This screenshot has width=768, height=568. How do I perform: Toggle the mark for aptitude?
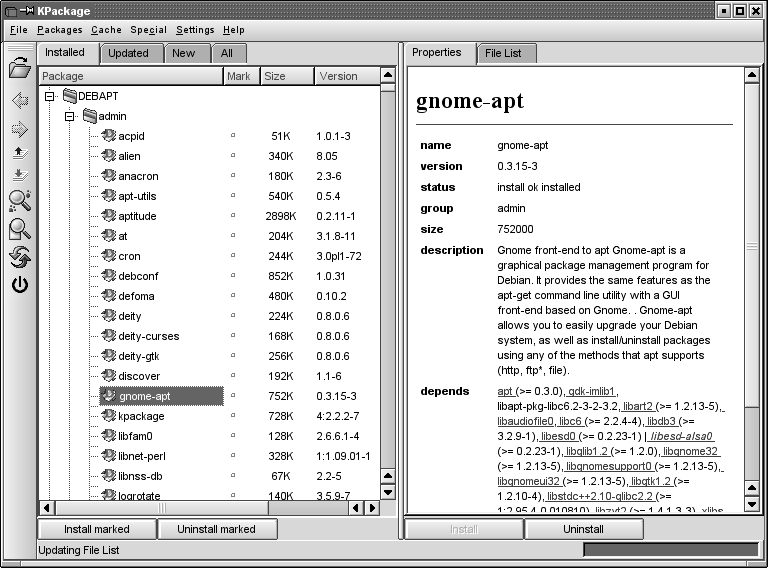click(233, 215)
